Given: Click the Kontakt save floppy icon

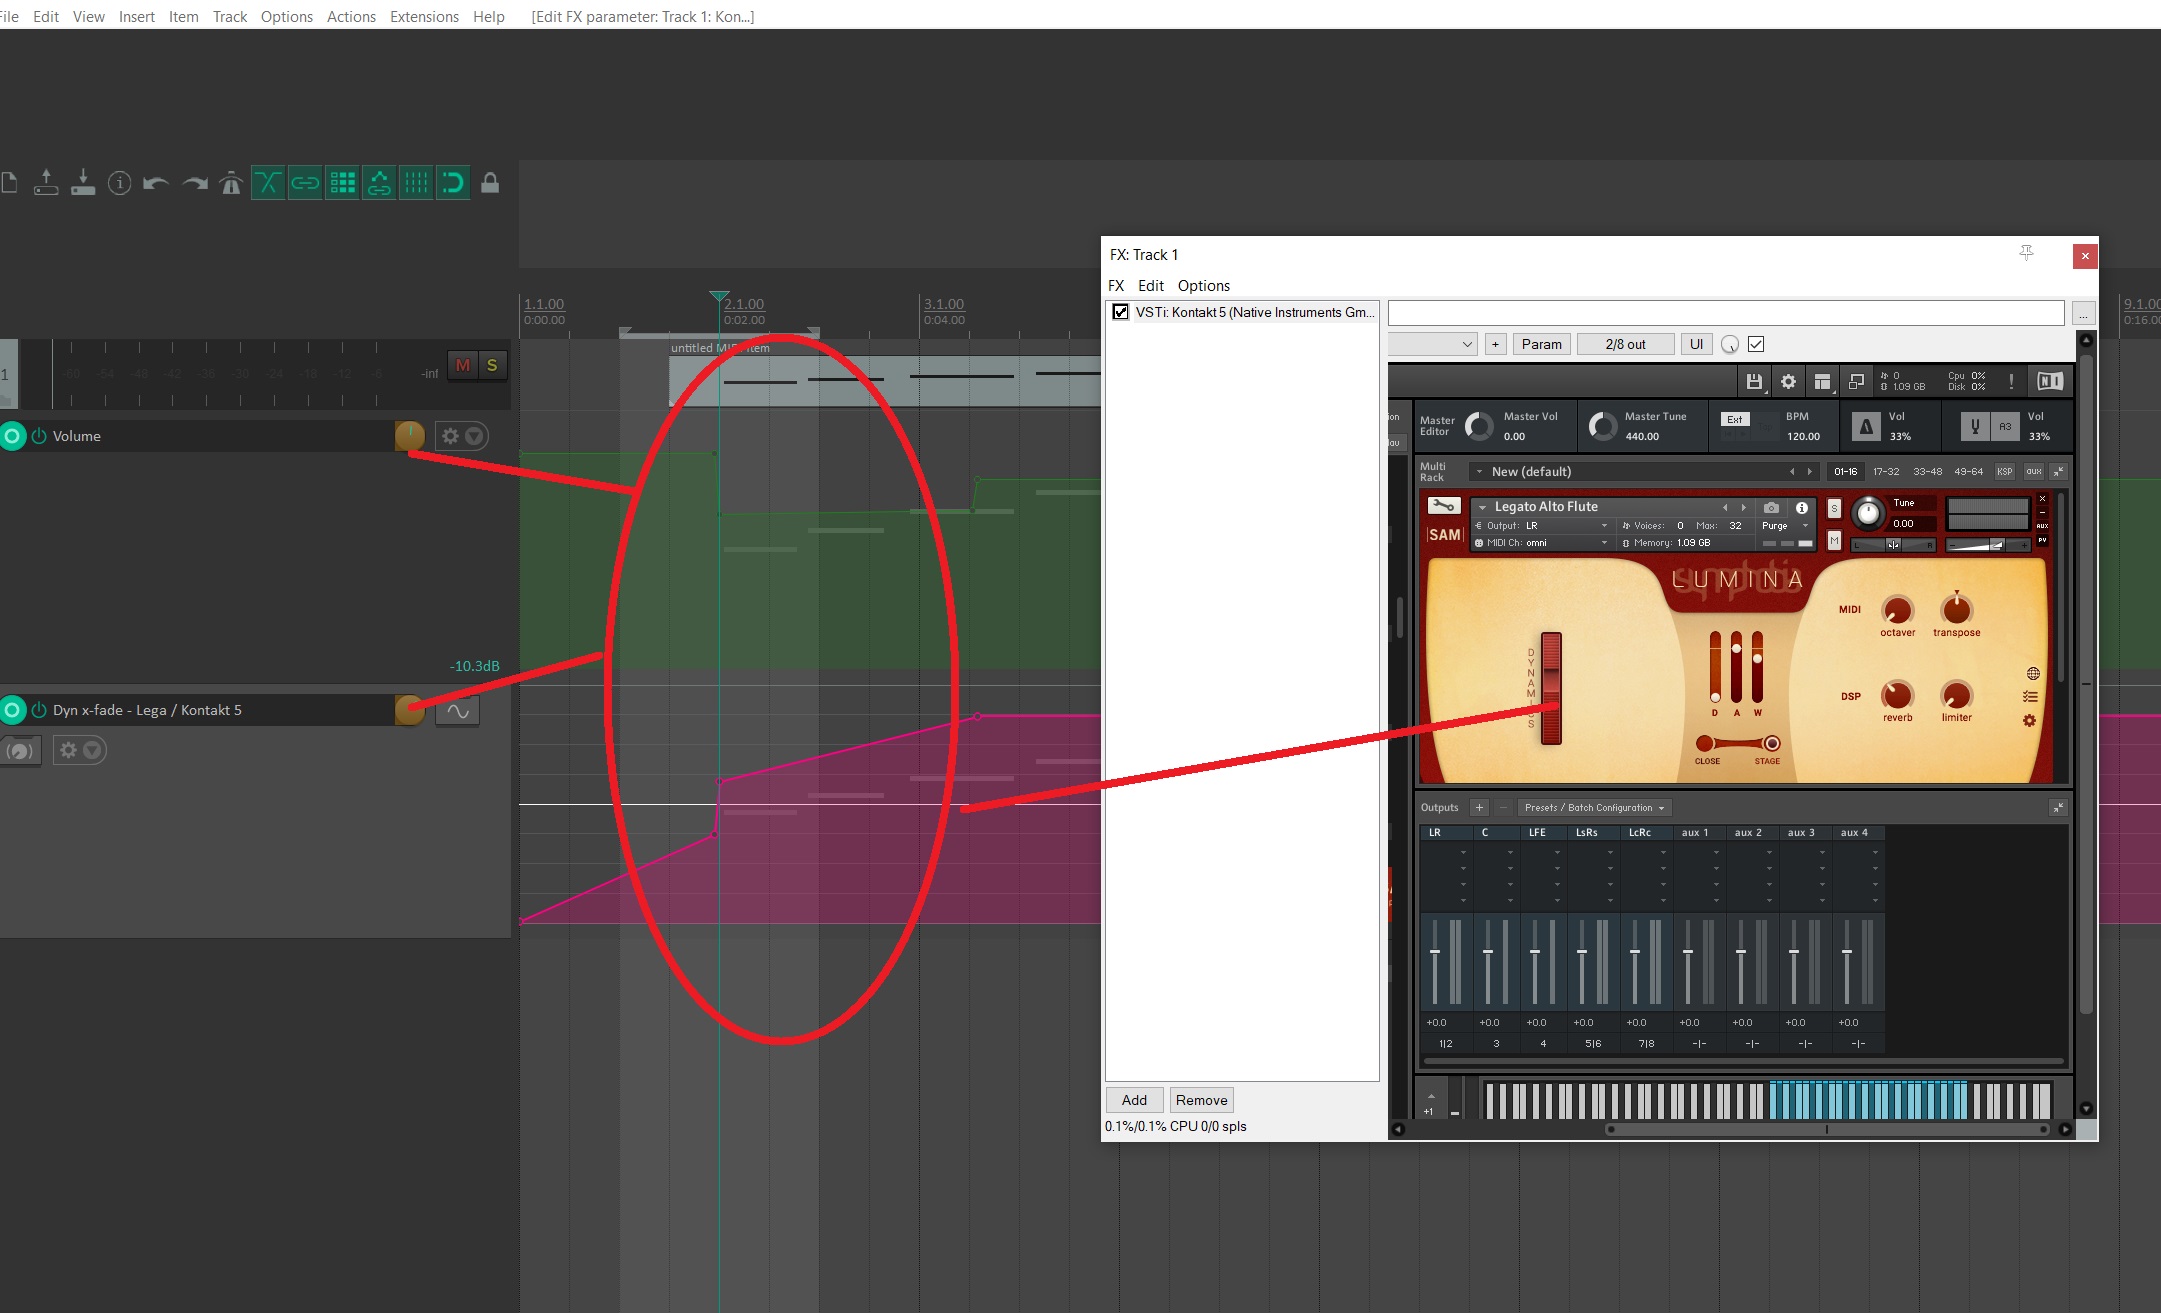Looking at the screenshot, I should click(x=1754, y=381).
